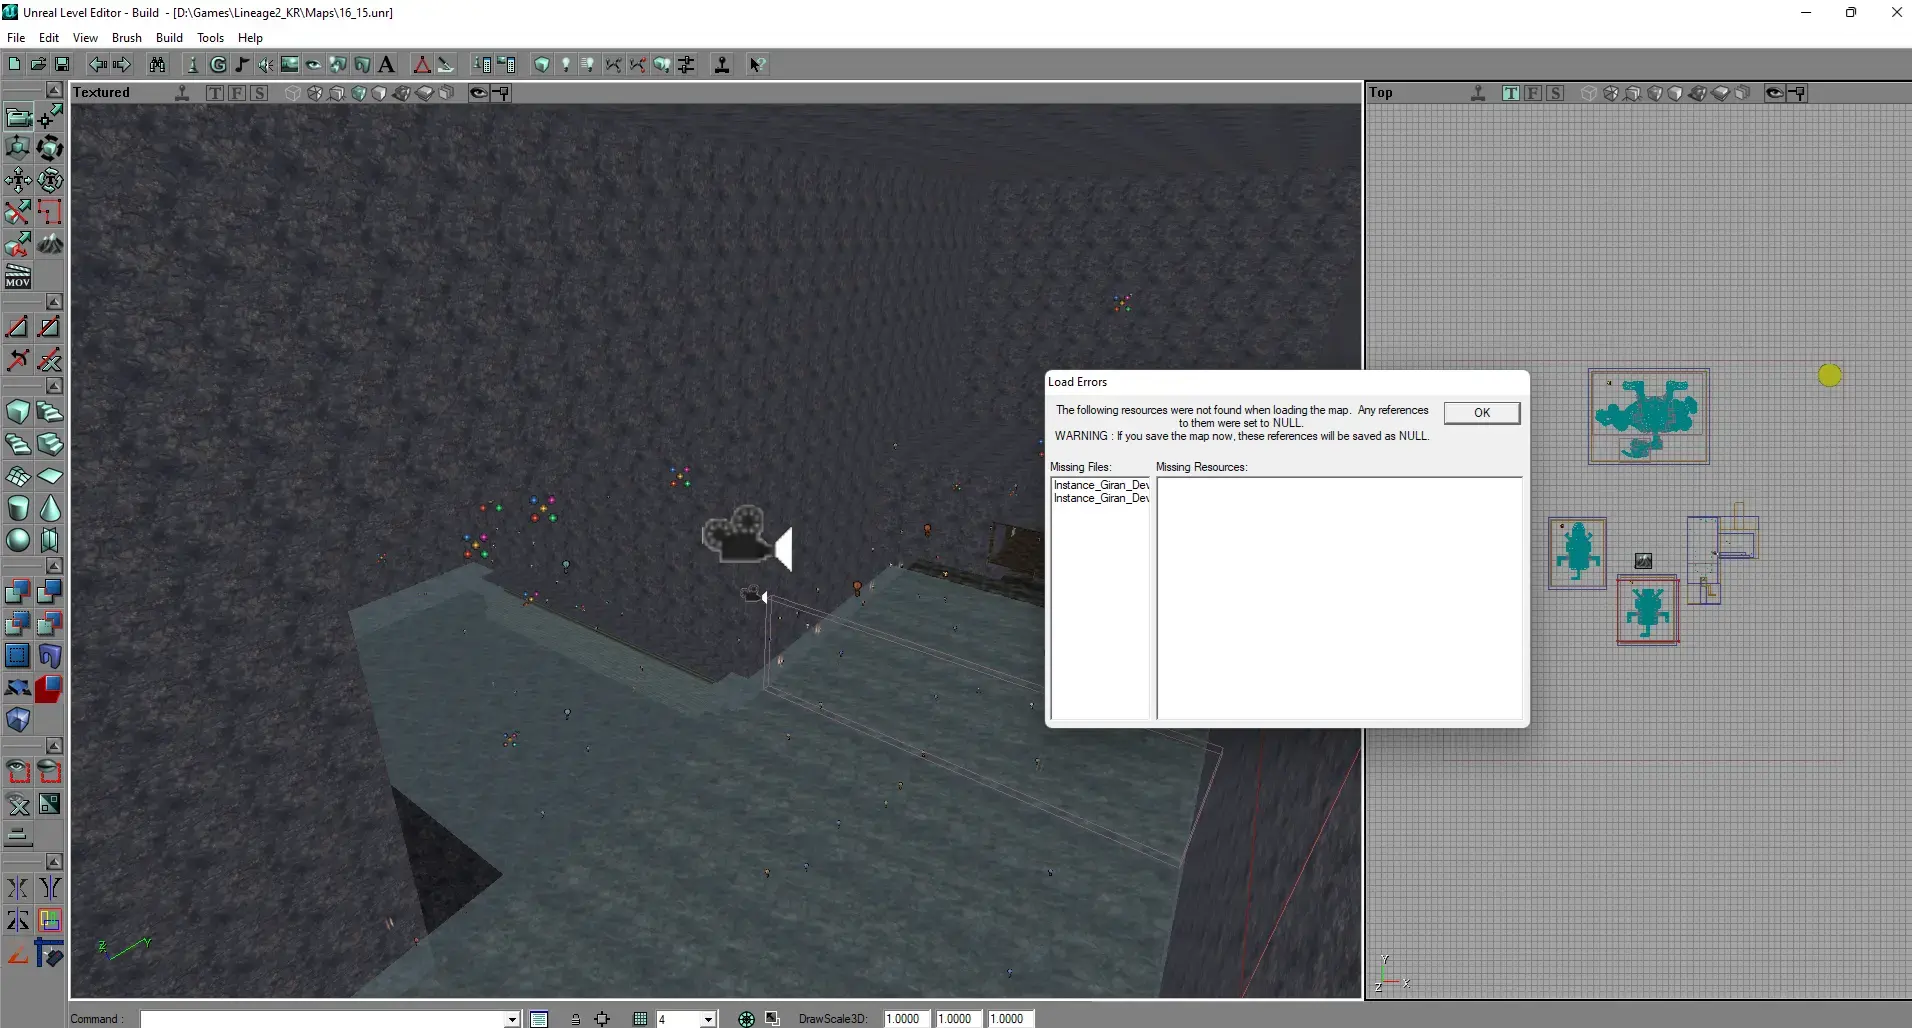Select first Instance_Giran_Dev missing file entry
1912x1028 pixels.
[1101, 485]
